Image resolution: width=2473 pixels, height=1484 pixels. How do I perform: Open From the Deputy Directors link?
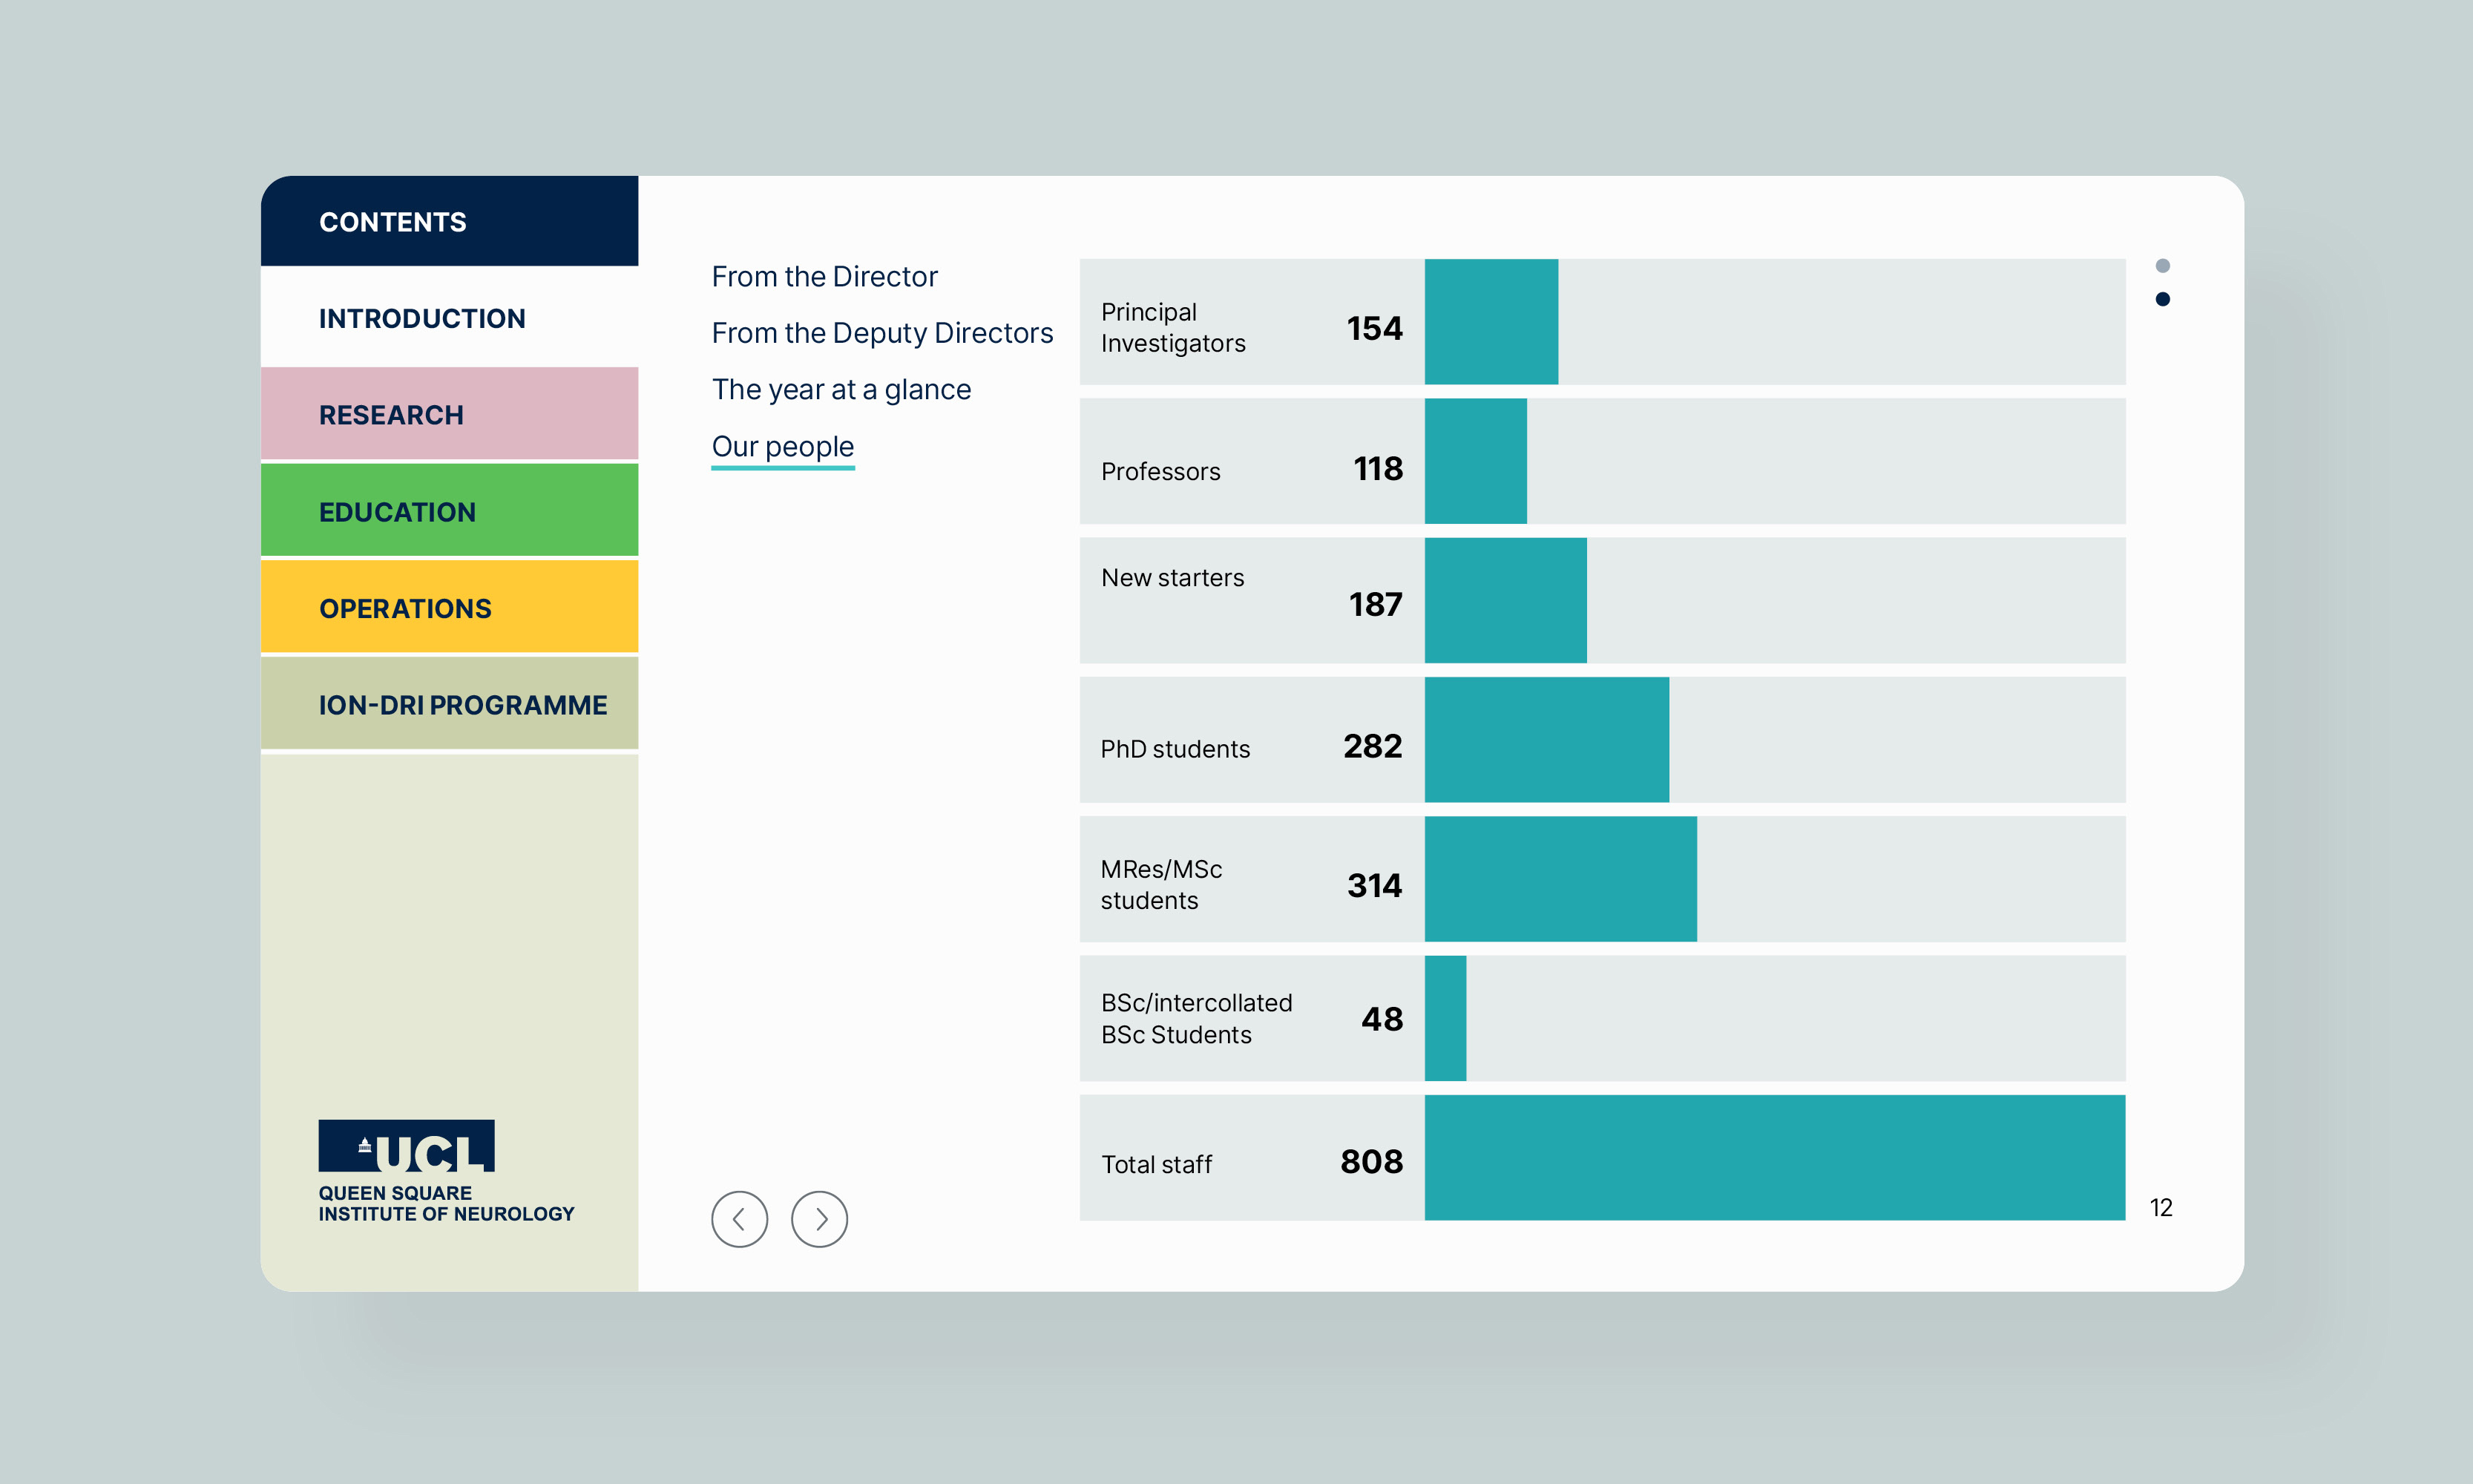(x=881, y=333)
